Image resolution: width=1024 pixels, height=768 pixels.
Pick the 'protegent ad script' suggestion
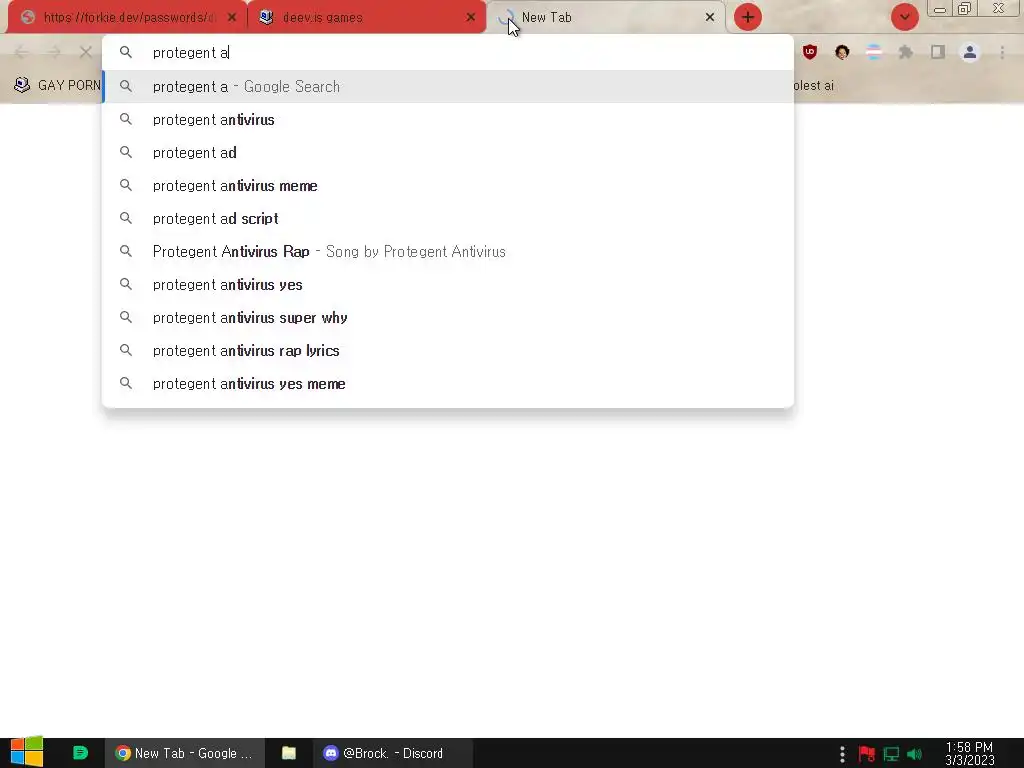448,218
